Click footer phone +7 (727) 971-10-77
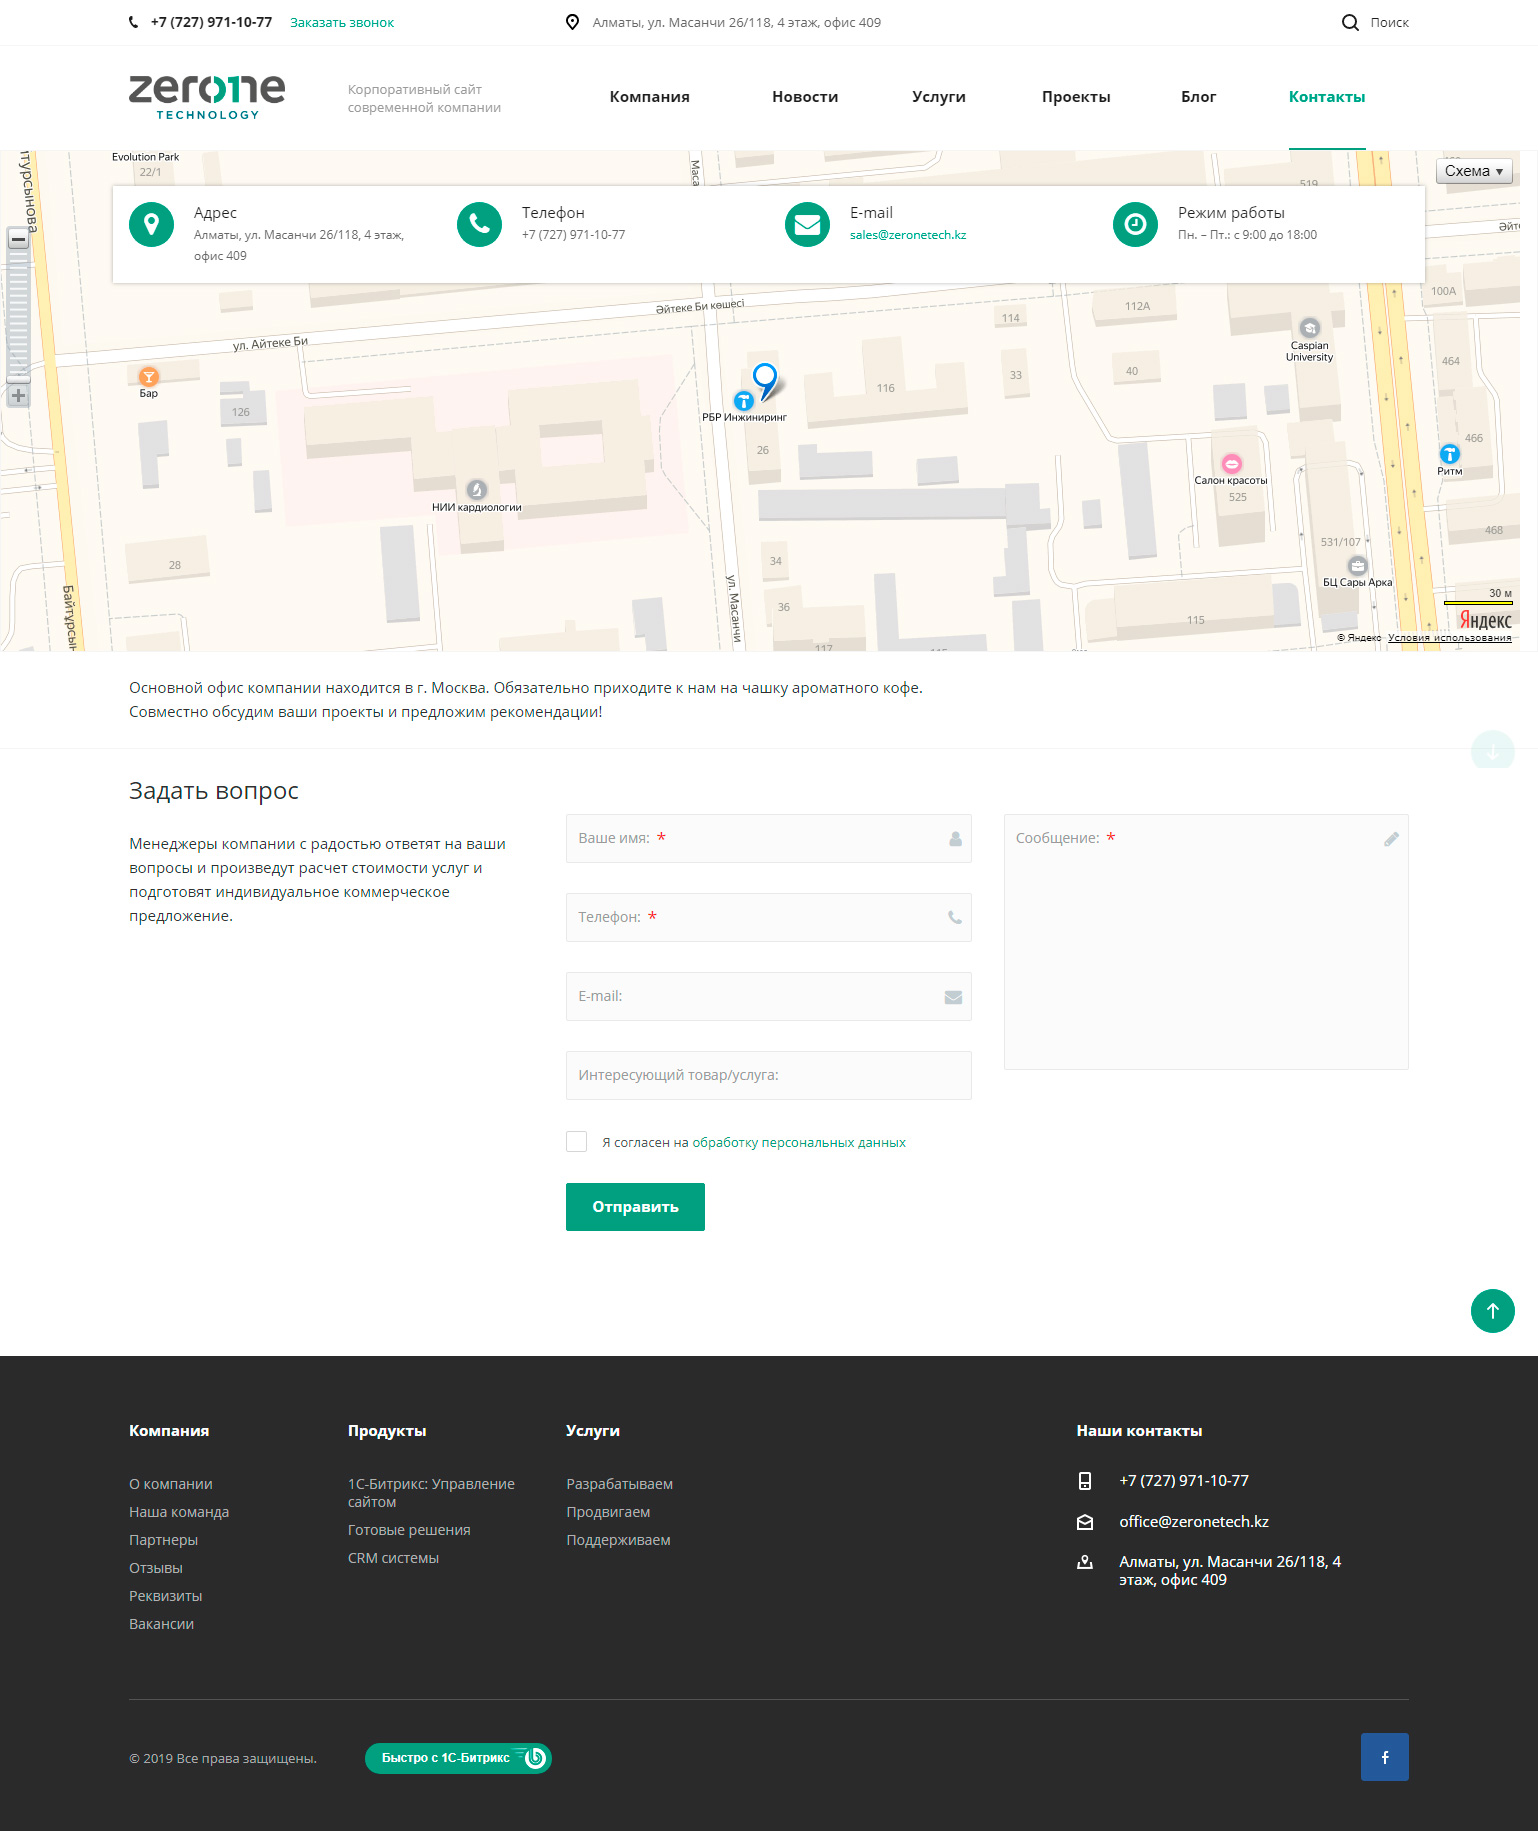The height and width of the screenshot is (1831, 1538). point(1184,1481)
